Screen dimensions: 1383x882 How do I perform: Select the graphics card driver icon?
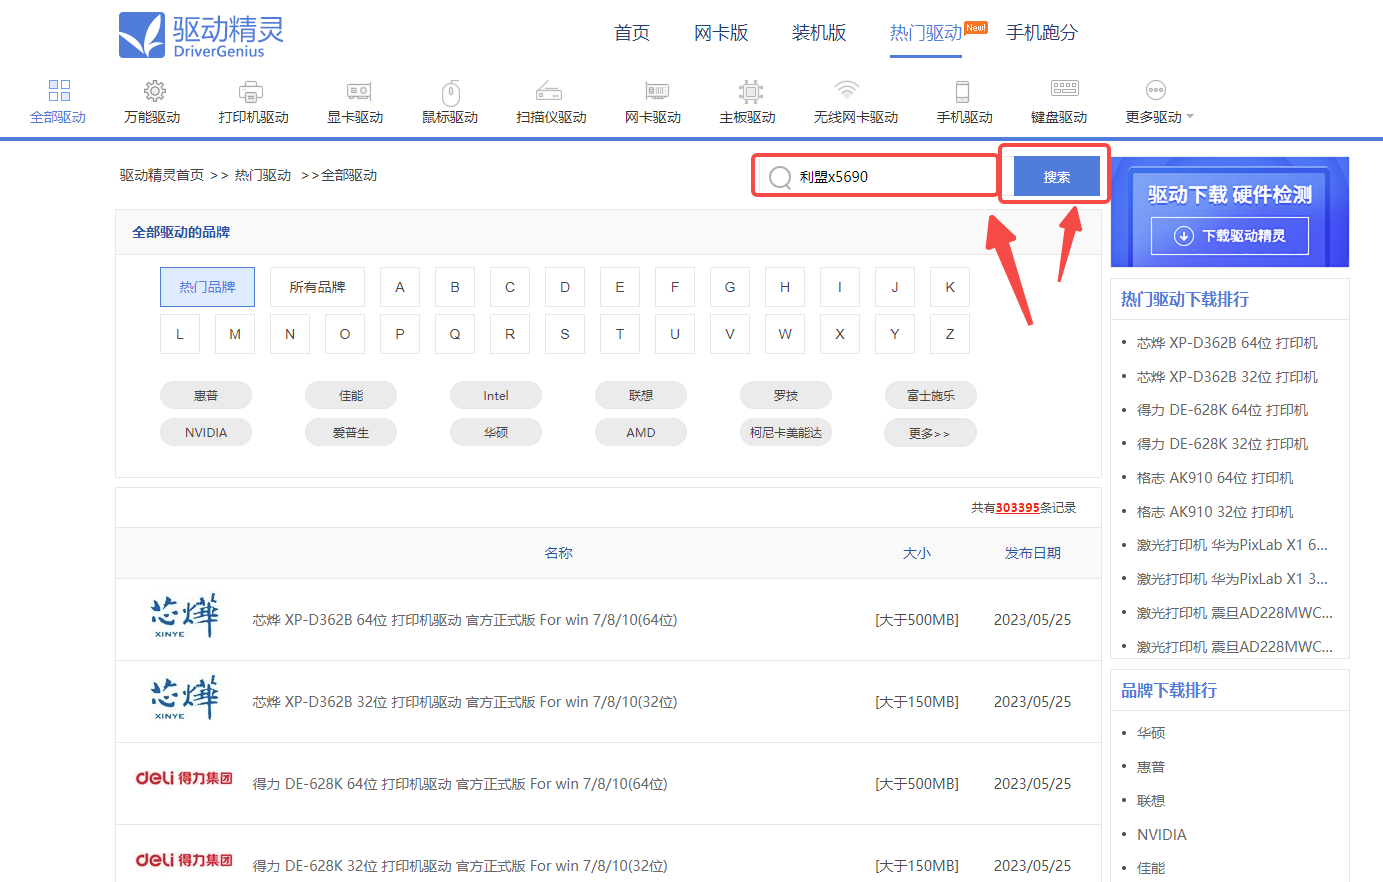[357, 92]
